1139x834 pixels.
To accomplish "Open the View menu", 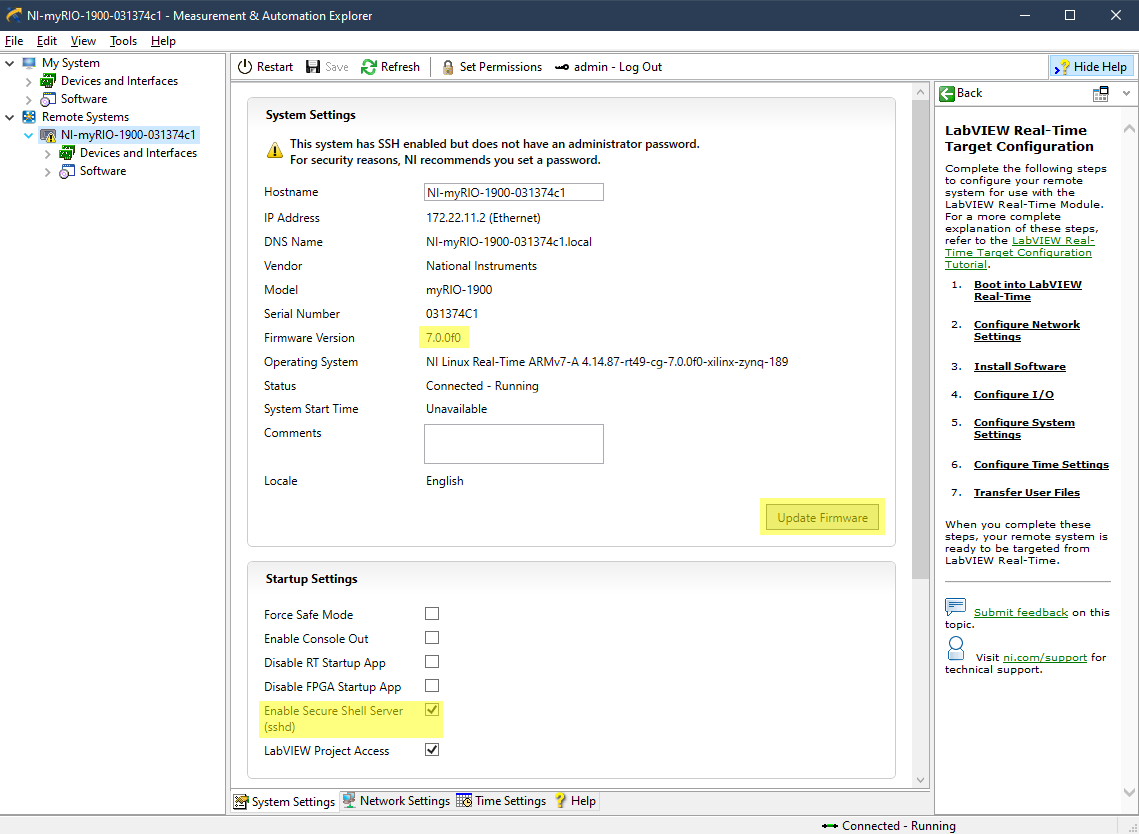I will click(x=83, y=41).
